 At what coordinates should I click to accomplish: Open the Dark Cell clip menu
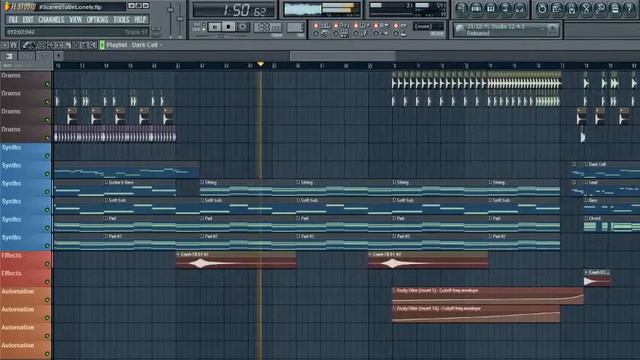pyautogui.click(x=586, y=164)
